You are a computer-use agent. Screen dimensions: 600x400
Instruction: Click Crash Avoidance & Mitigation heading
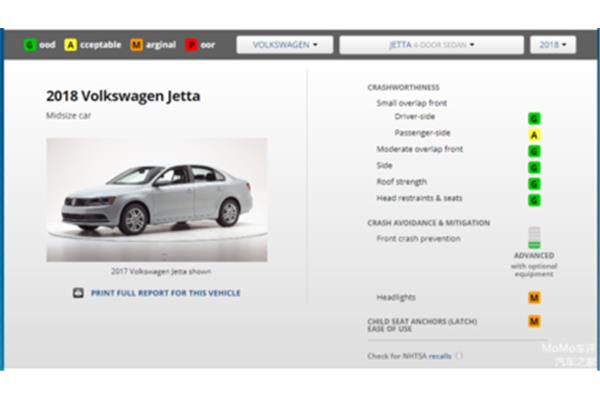[429, 223]
